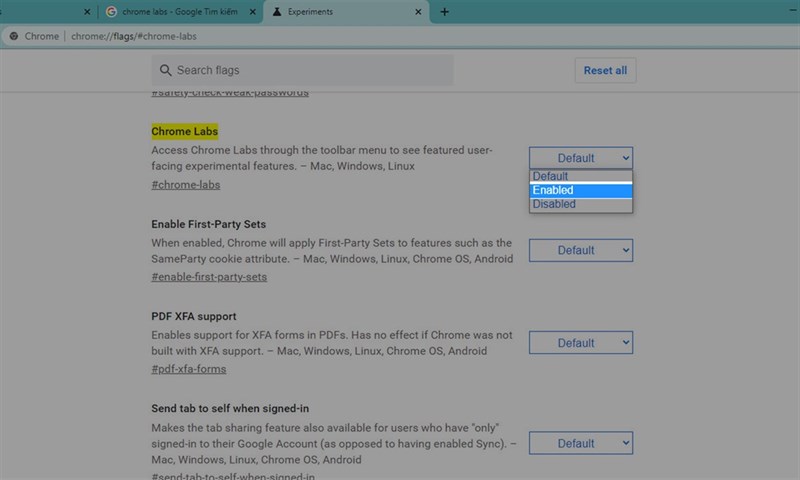Screen dimensions: 800x480
Task: Switch to the chrome labs Google Tìm kiếm tab
Action: (181, 12)
